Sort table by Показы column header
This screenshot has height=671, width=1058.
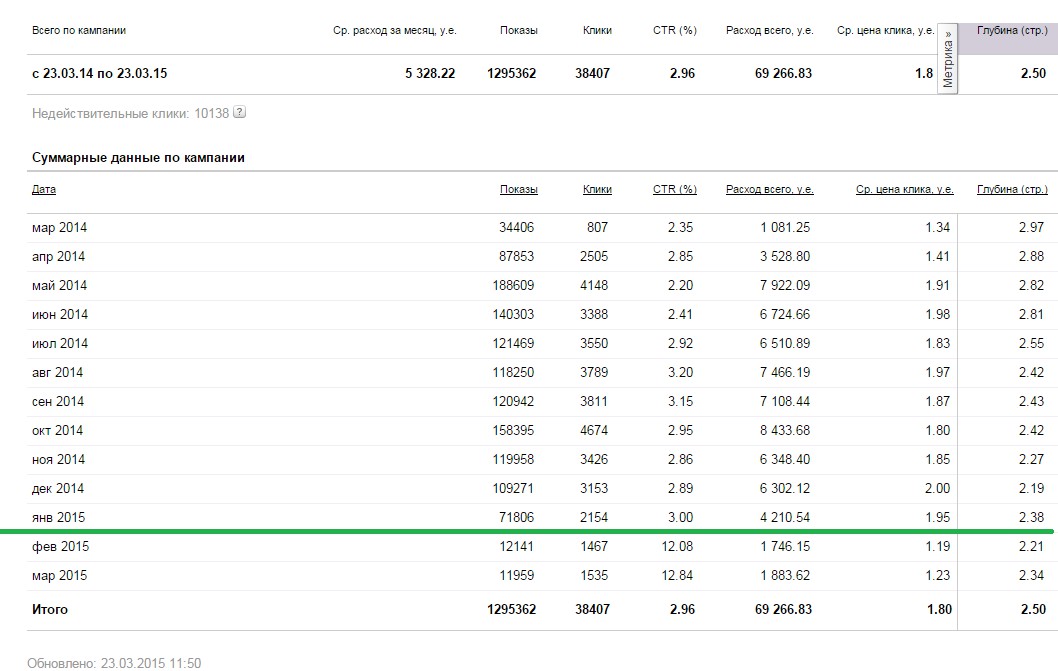point(518,190)
